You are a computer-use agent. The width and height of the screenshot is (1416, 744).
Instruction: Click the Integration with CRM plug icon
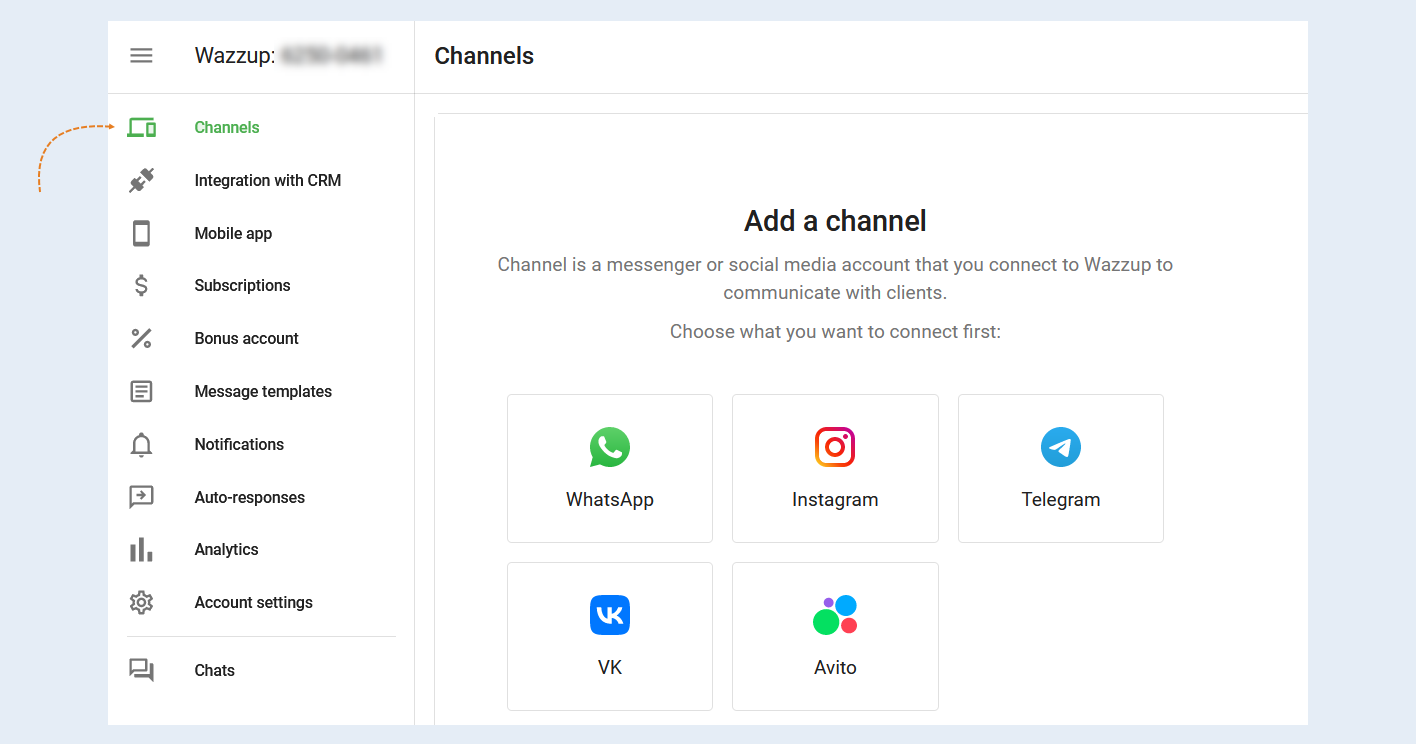pos(141,181)
